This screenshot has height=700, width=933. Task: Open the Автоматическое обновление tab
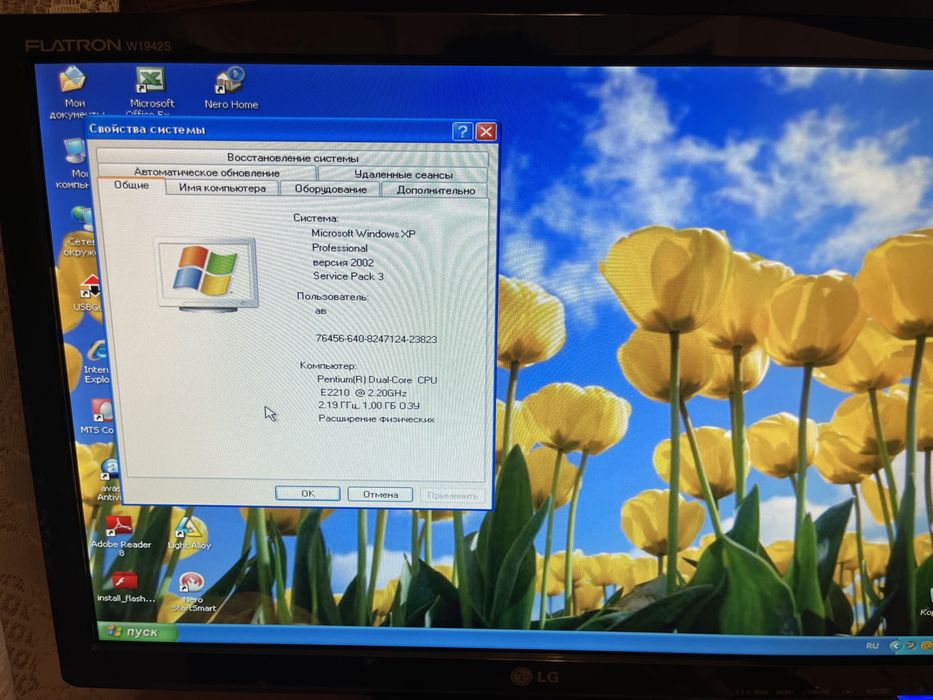coord(206,172)
